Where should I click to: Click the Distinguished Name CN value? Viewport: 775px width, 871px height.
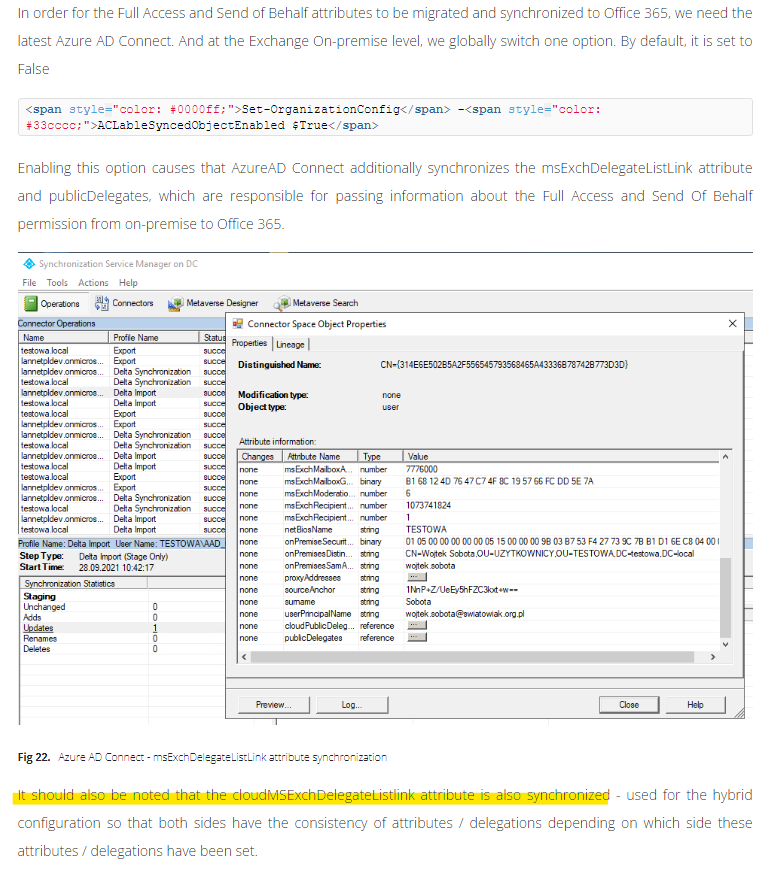pos(504,365)
